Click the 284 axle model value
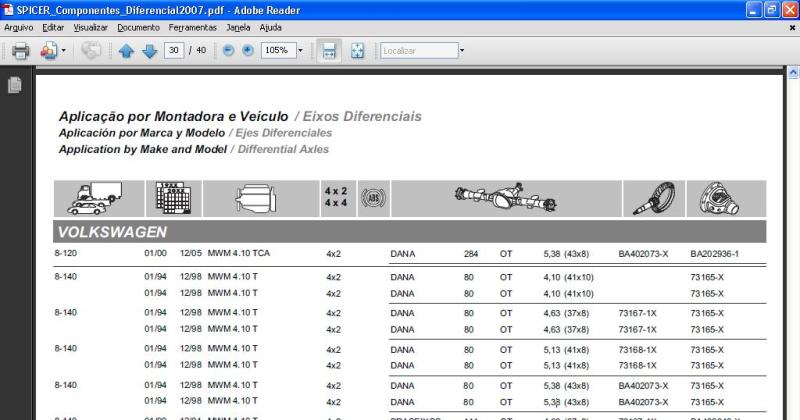Image resolution: width=800 pixels, height=420 pixels. click(471, 254)
